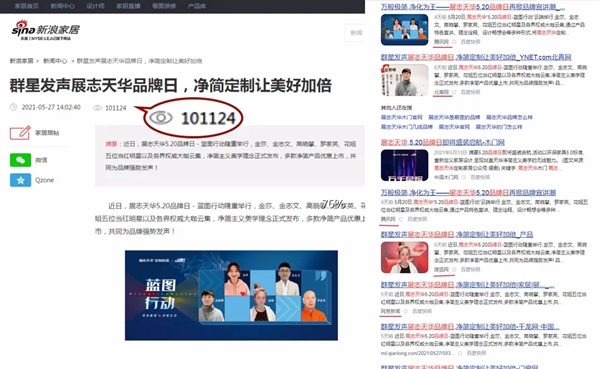Screen dimensions: 600x369
Task: Open 新闻中心 in the top navigation bar
Action: click(62, 6)
